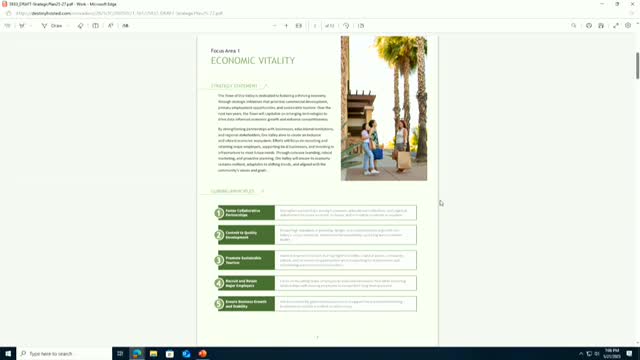Expand the Highlight color dropdown arrow
This screenshot has height=360, width=640.
(x=31, y=26)
